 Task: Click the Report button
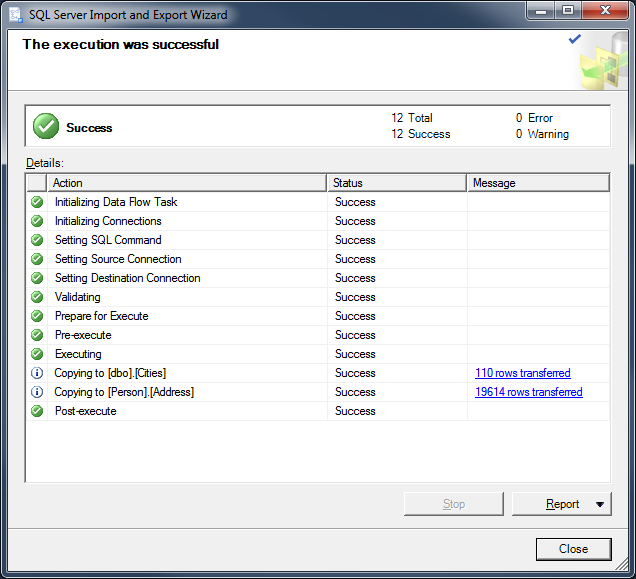pyautogui.click(x=562, y=504)
